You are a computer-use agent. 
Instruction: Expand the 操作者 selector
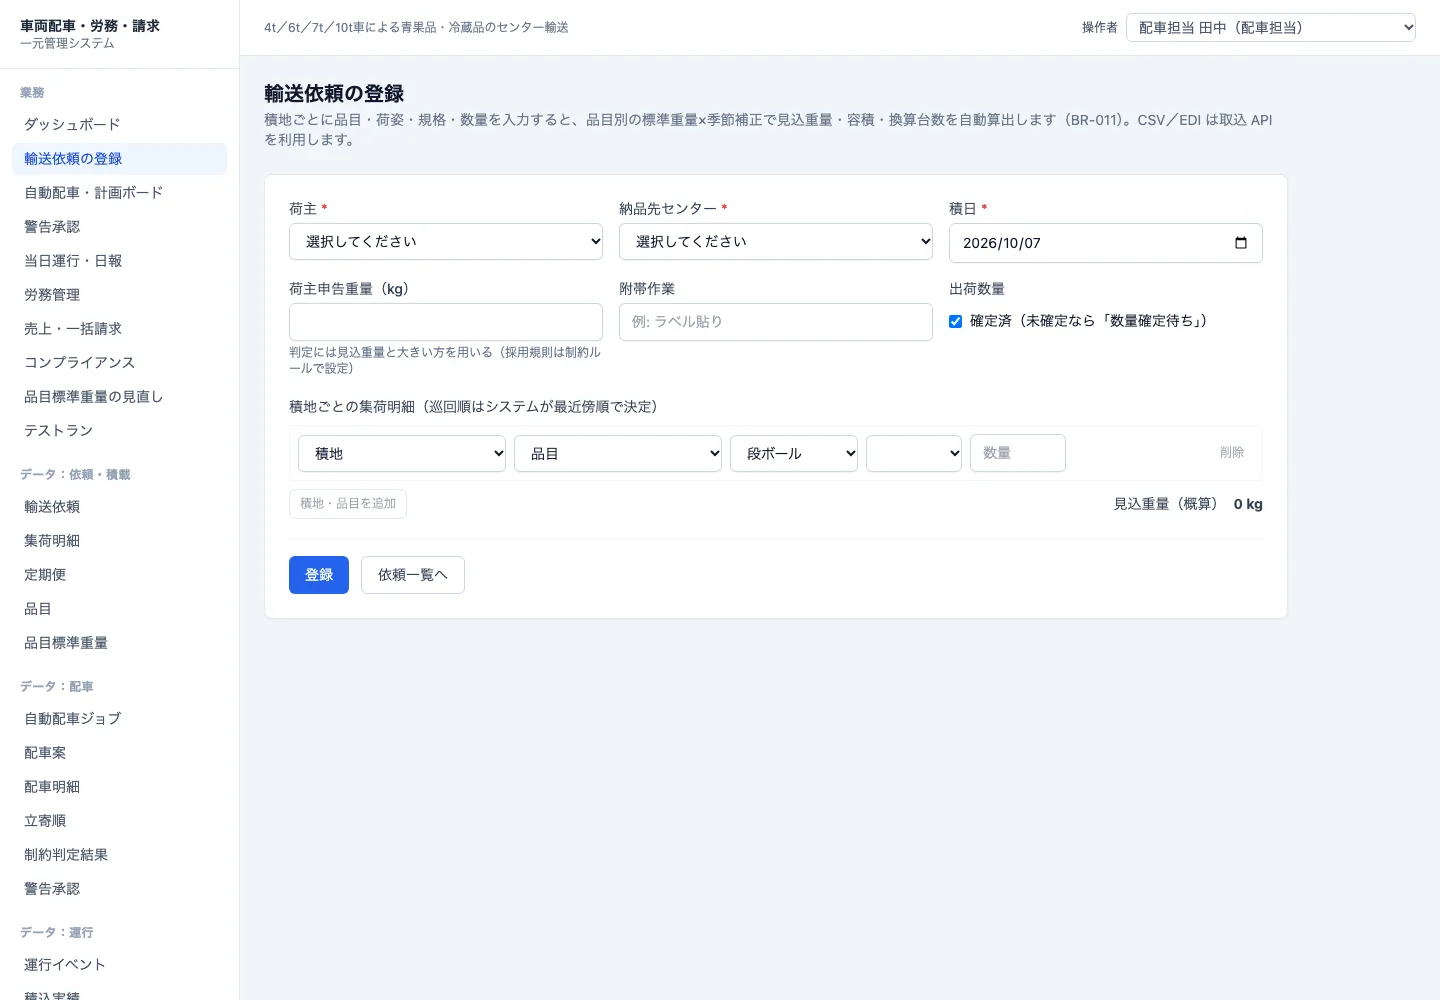[1271, 28]
